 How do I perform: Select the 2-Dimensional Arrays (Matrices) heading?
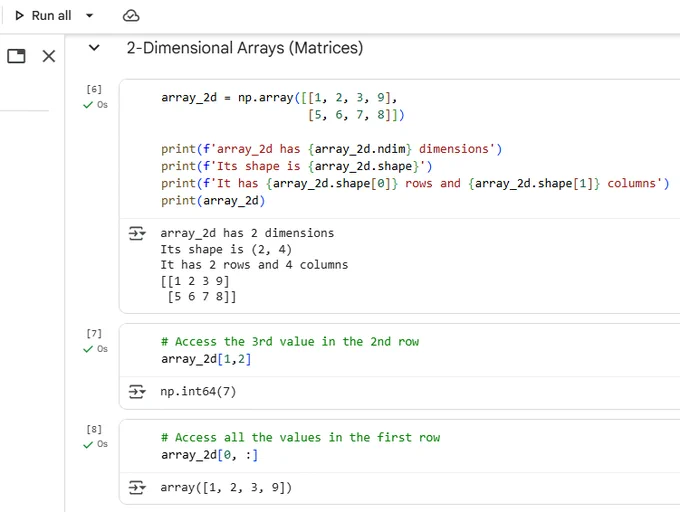[x=245, y=48]
